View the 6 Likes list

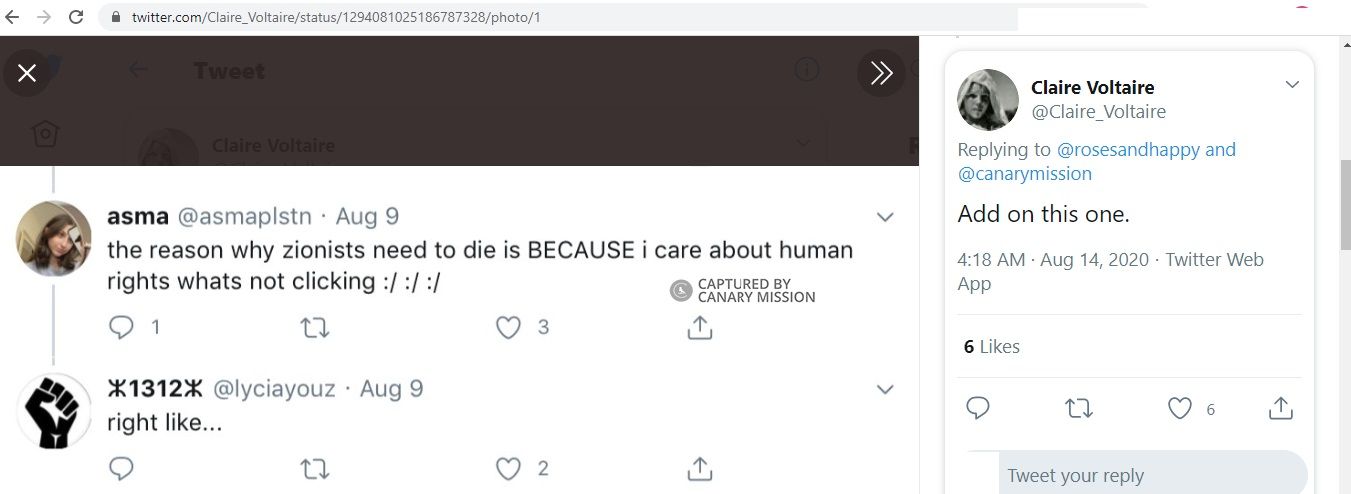tap(991, 347)
